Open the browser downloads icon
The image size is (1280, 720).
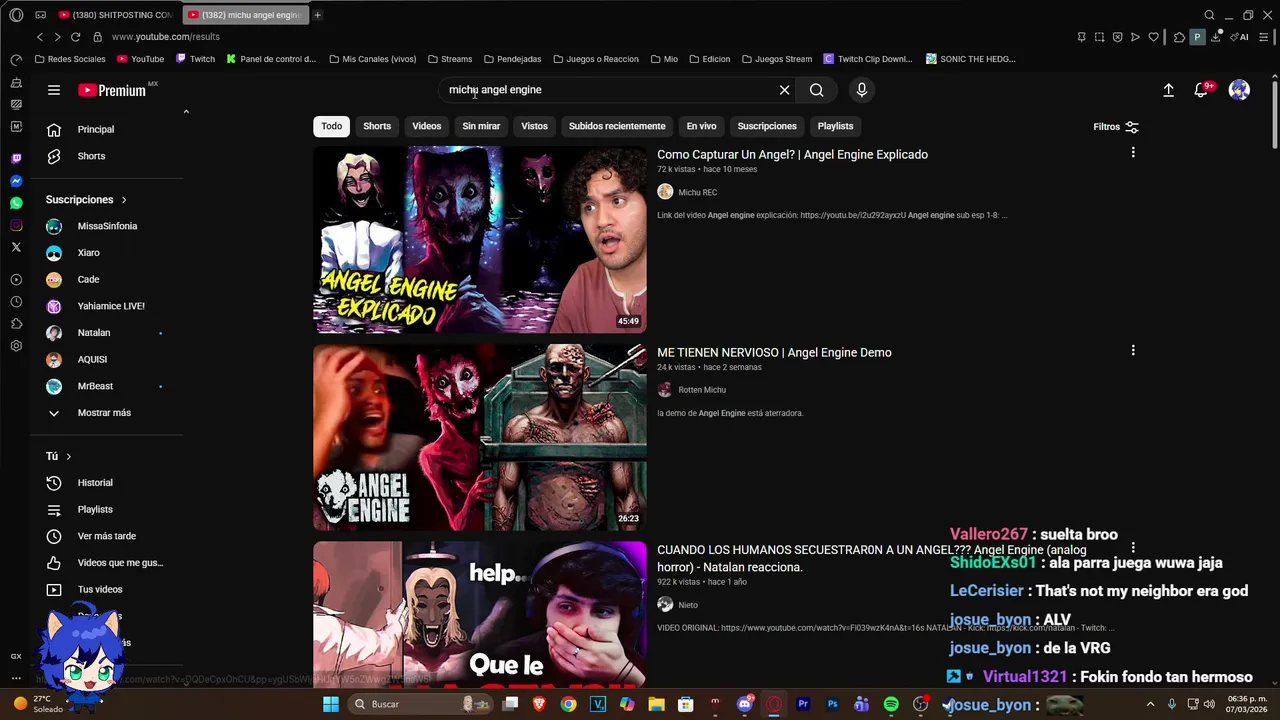(1217, 37)
